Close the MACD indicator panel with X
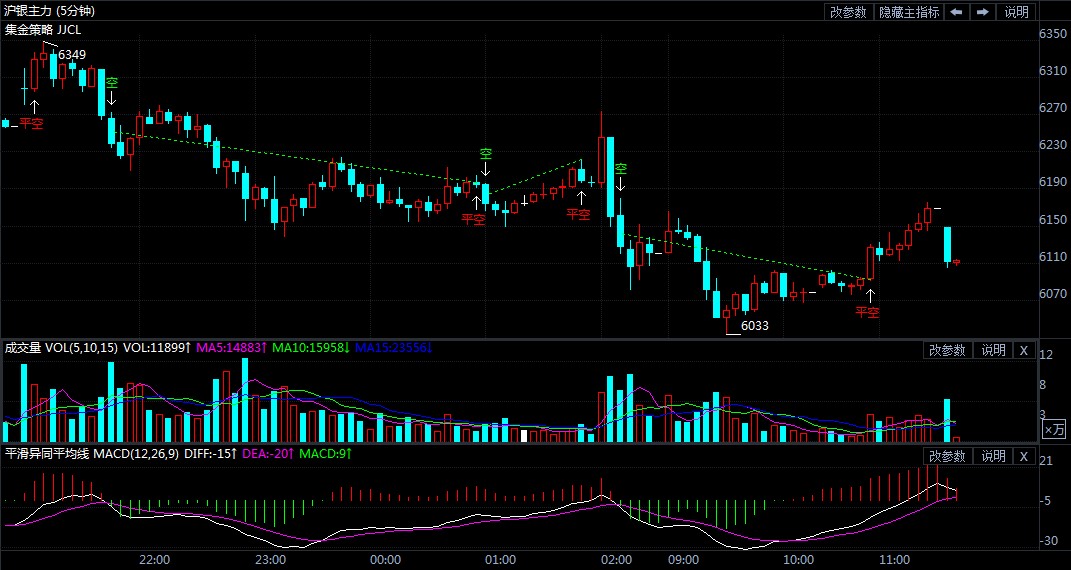Image resolution: width=1071 pixels, height=570 pixels. pyautogui.click(x=1023, y=456)
